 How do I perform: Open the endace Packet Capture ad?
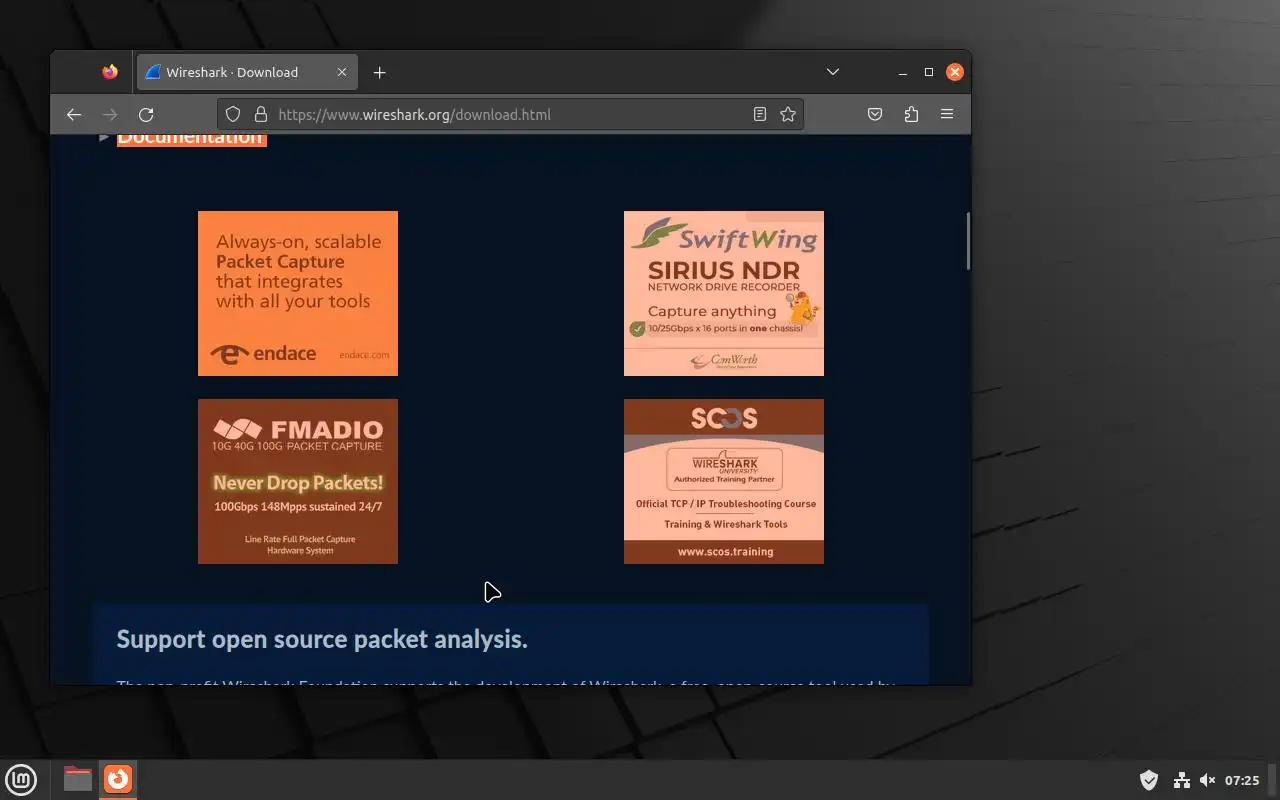tap(298, 293)
